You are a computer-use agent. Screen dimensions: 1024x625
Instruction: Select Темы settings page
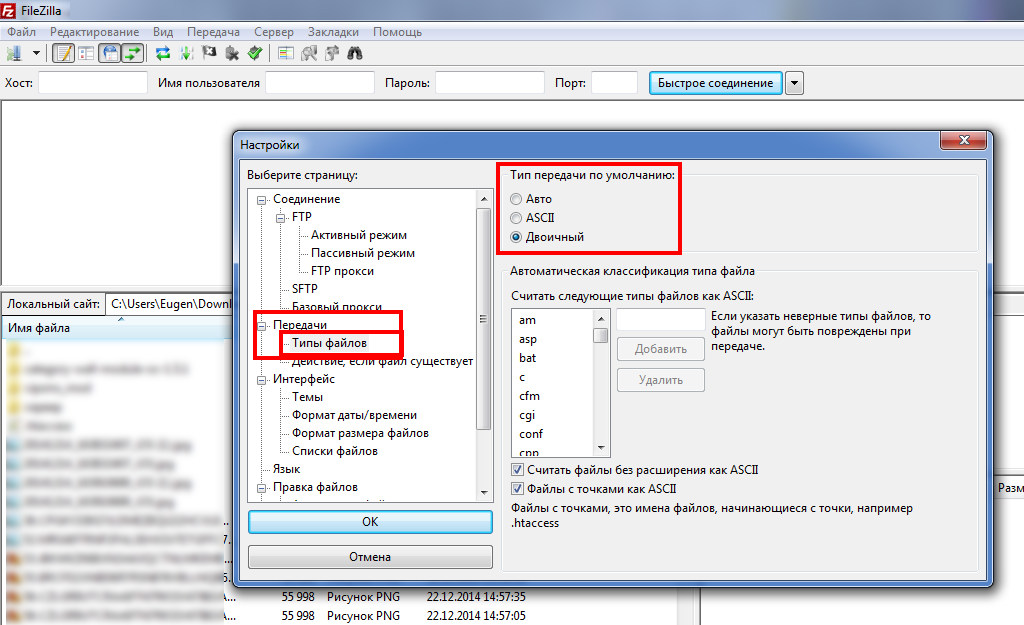pos(307,397)
